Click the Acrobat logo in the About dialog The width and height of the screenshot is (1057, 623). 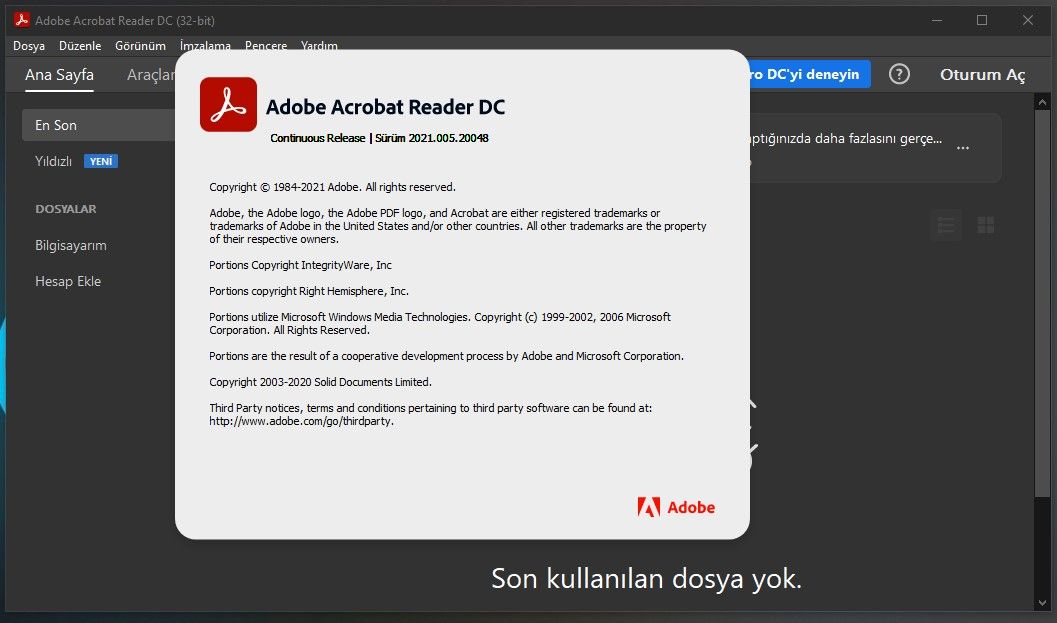(228, 105)
